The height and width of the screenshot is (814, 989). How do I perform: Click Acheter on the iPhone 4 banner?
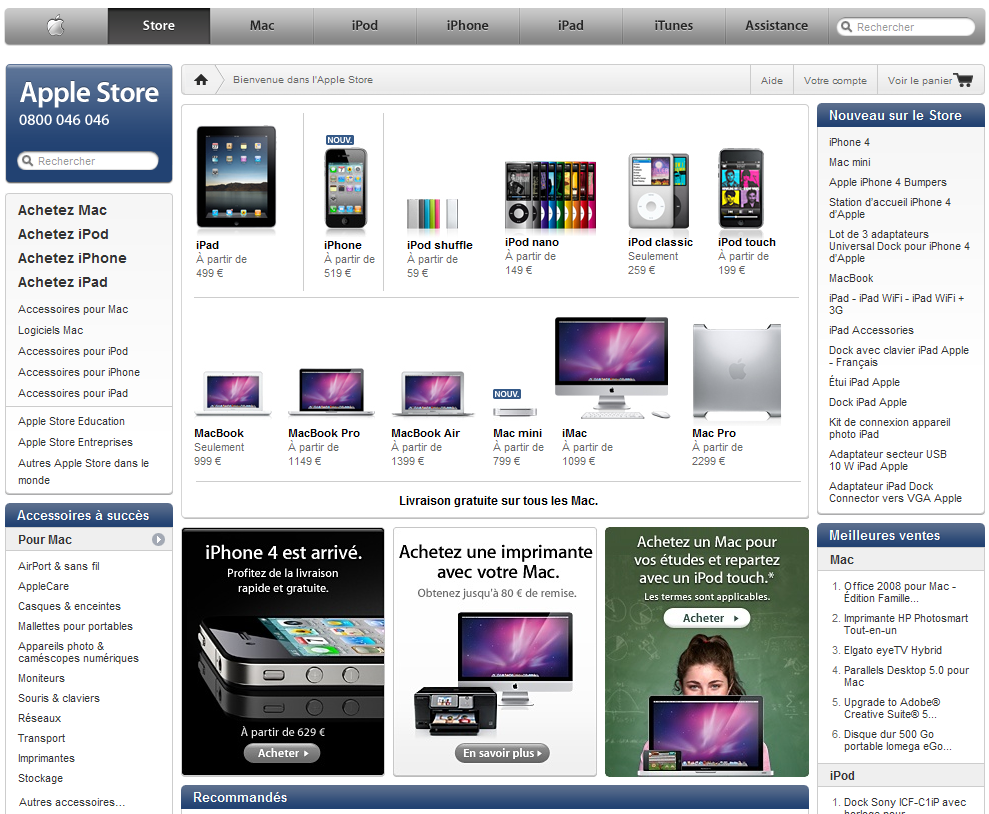point(282,753)
